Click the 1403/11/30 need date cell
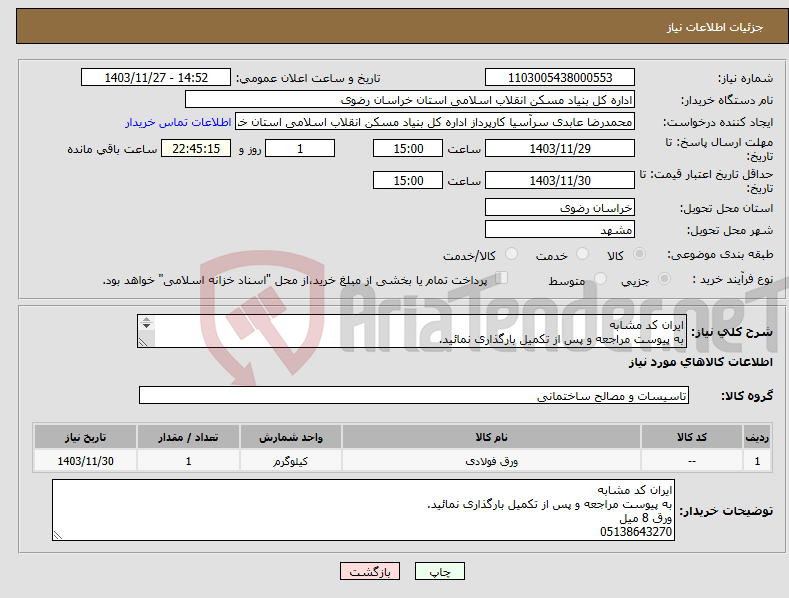Screen dimensions: 789x598 pos(86,461)
